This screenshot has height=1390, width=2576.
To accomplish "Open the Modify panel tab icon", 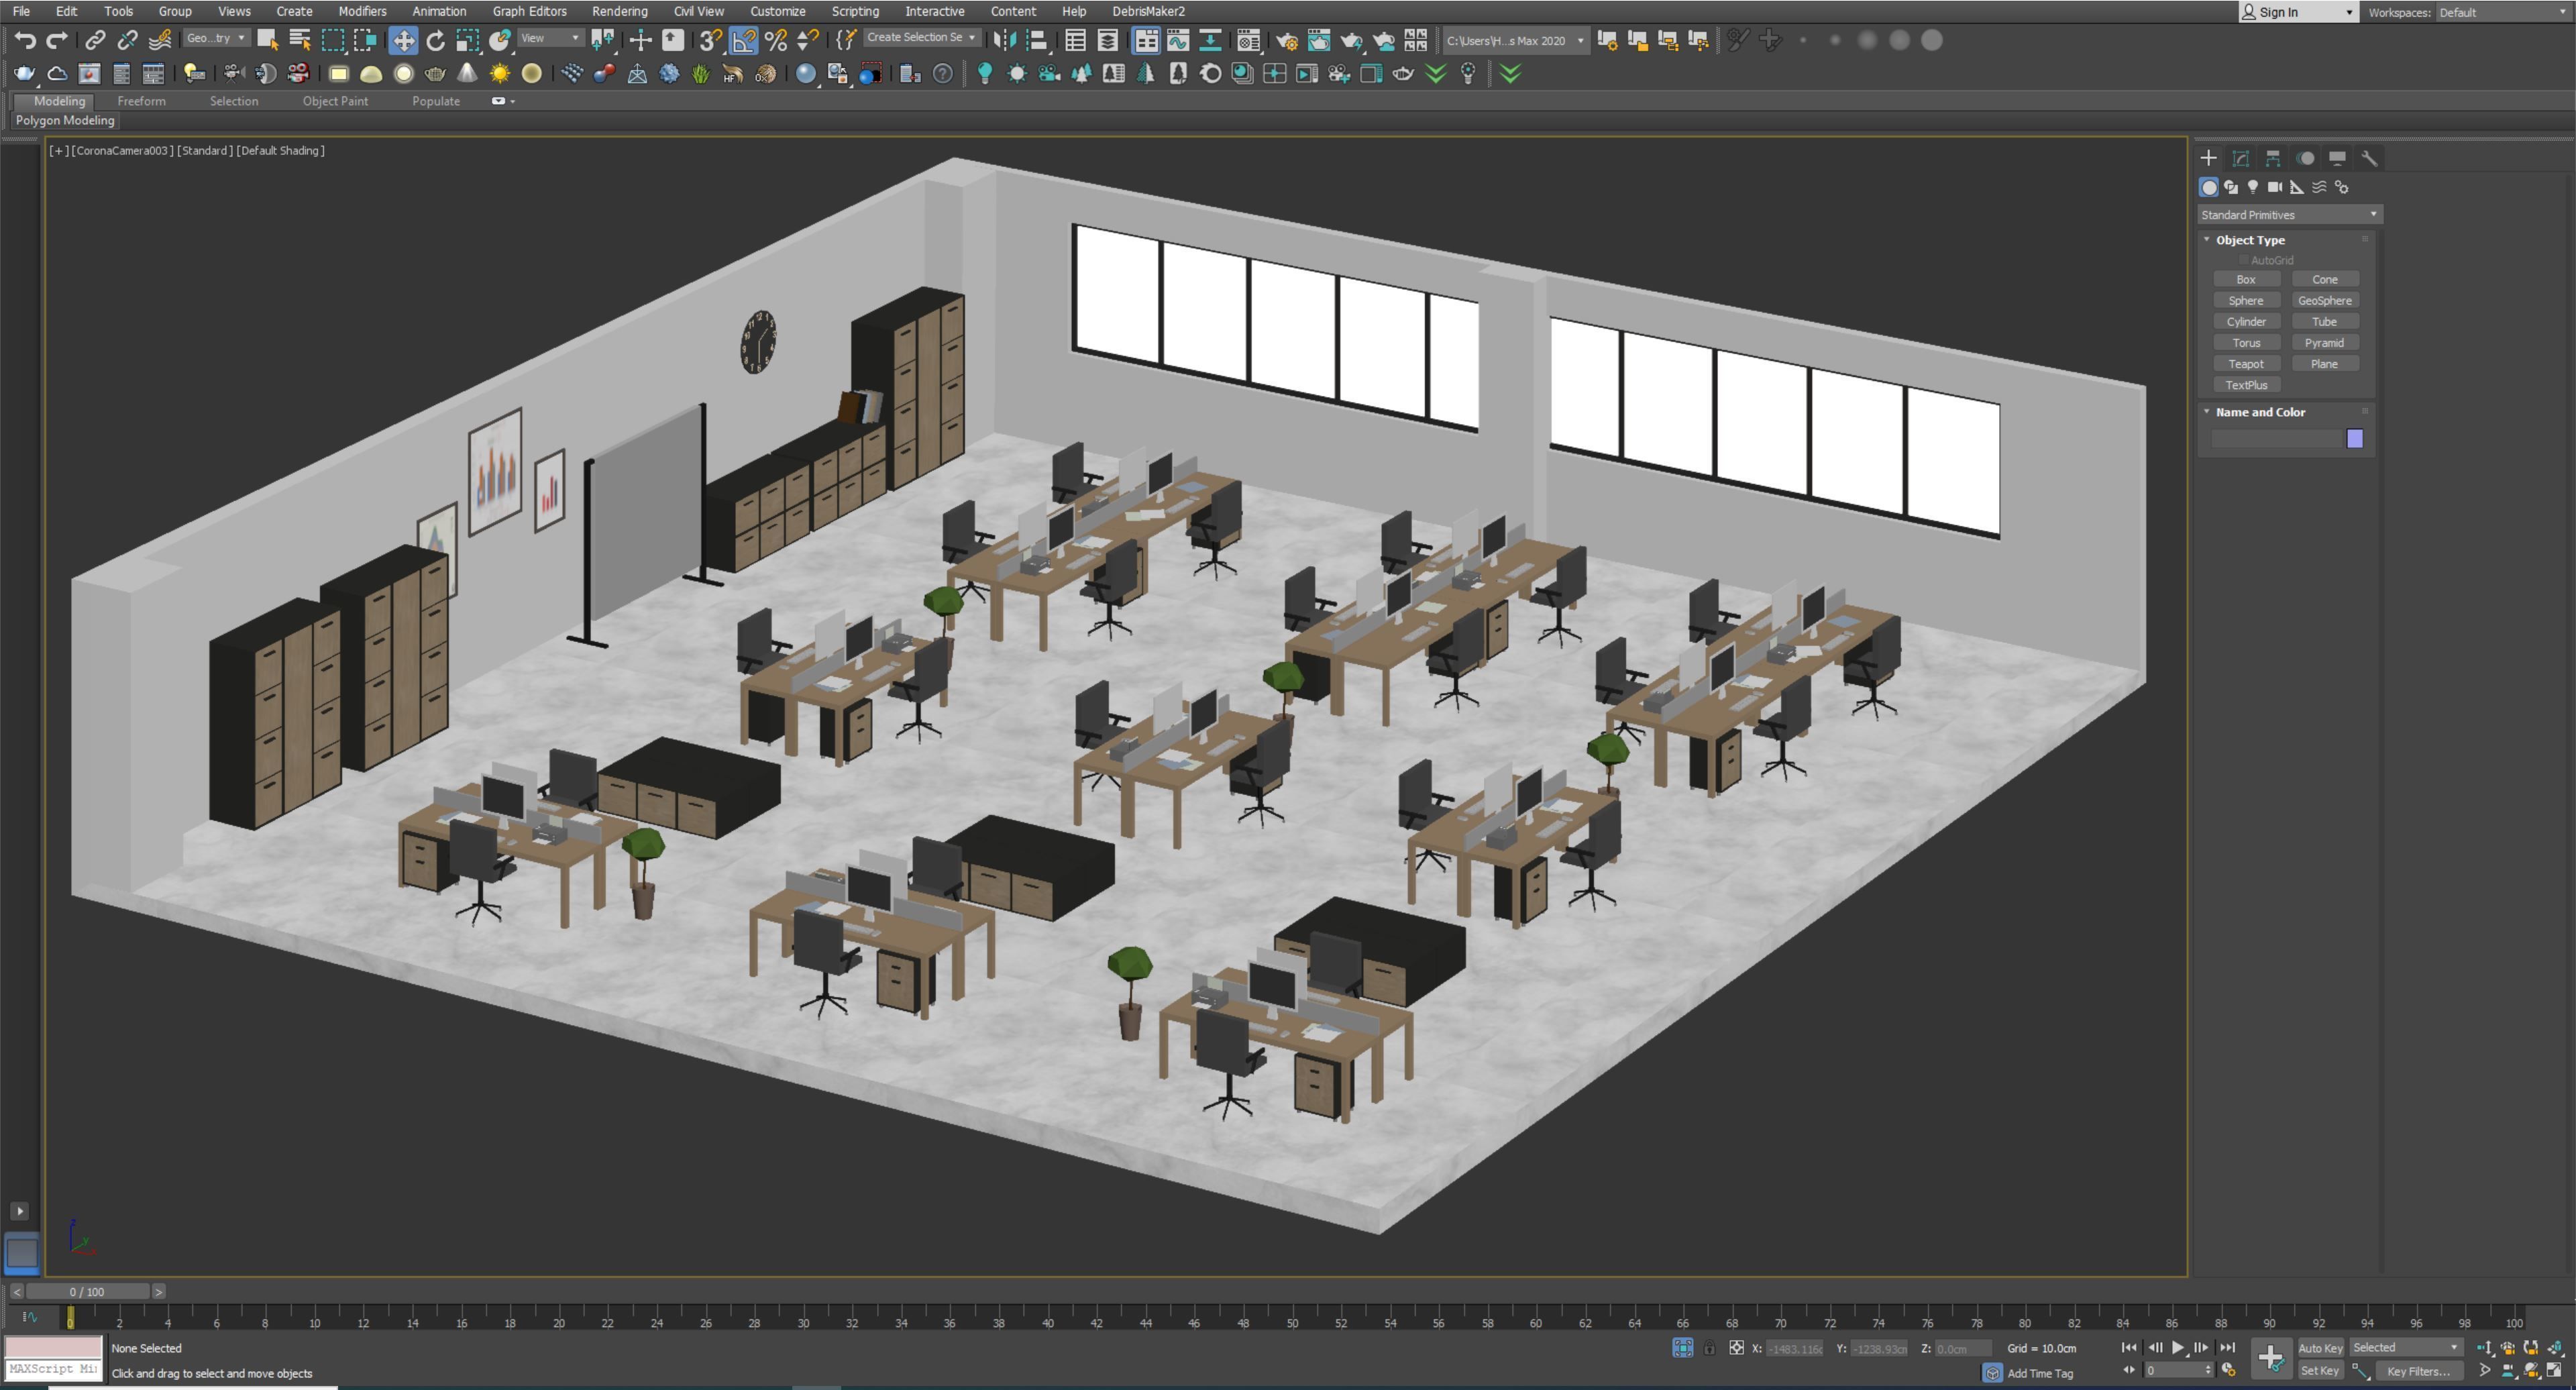I will 2241,158.
